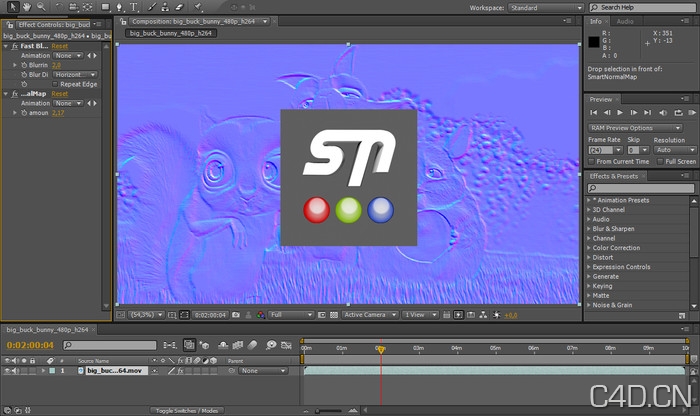Open the magnification 54,3% dropdown
The width and height of the screenshot is (700, 416).
tap(146, 315)
